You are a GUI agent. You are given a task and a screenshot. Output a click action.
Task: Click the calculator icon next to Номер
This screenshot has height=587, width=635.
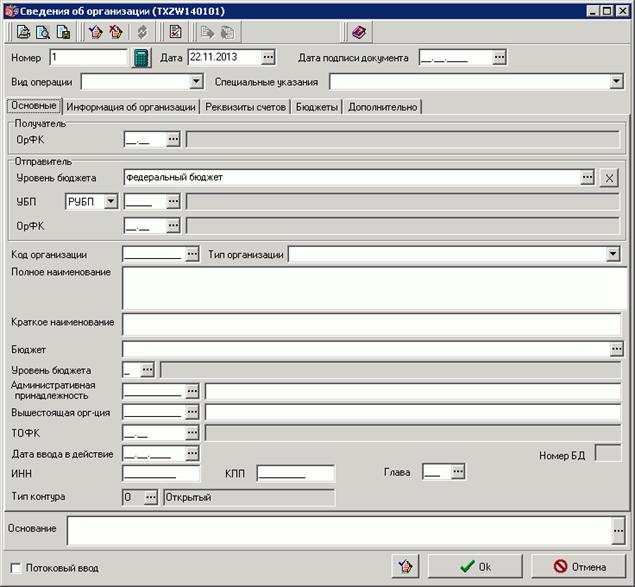tap(141, 58)
